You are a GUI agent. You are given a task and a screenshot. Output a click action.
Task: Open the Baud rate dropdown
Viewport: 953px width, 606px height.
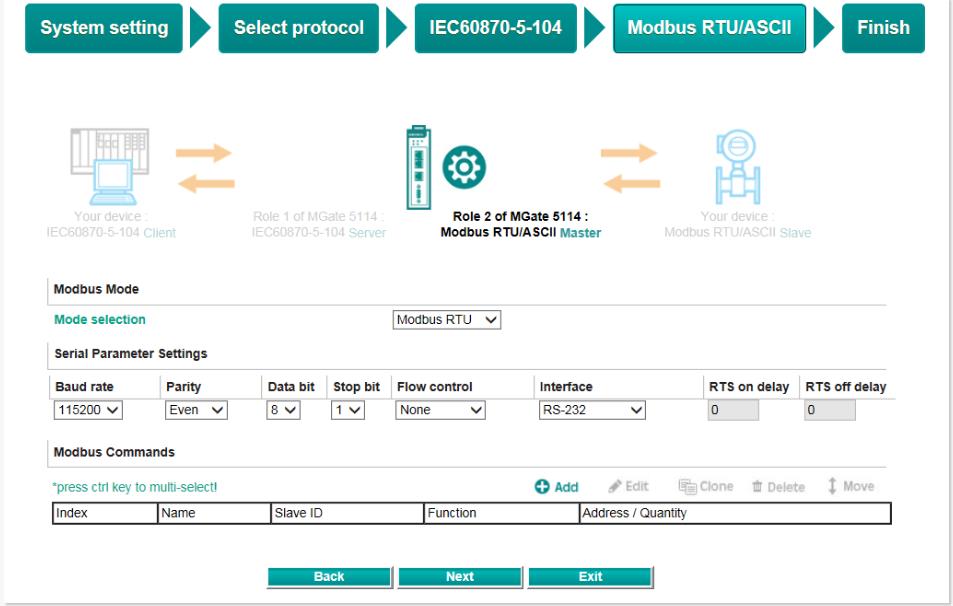88,410
